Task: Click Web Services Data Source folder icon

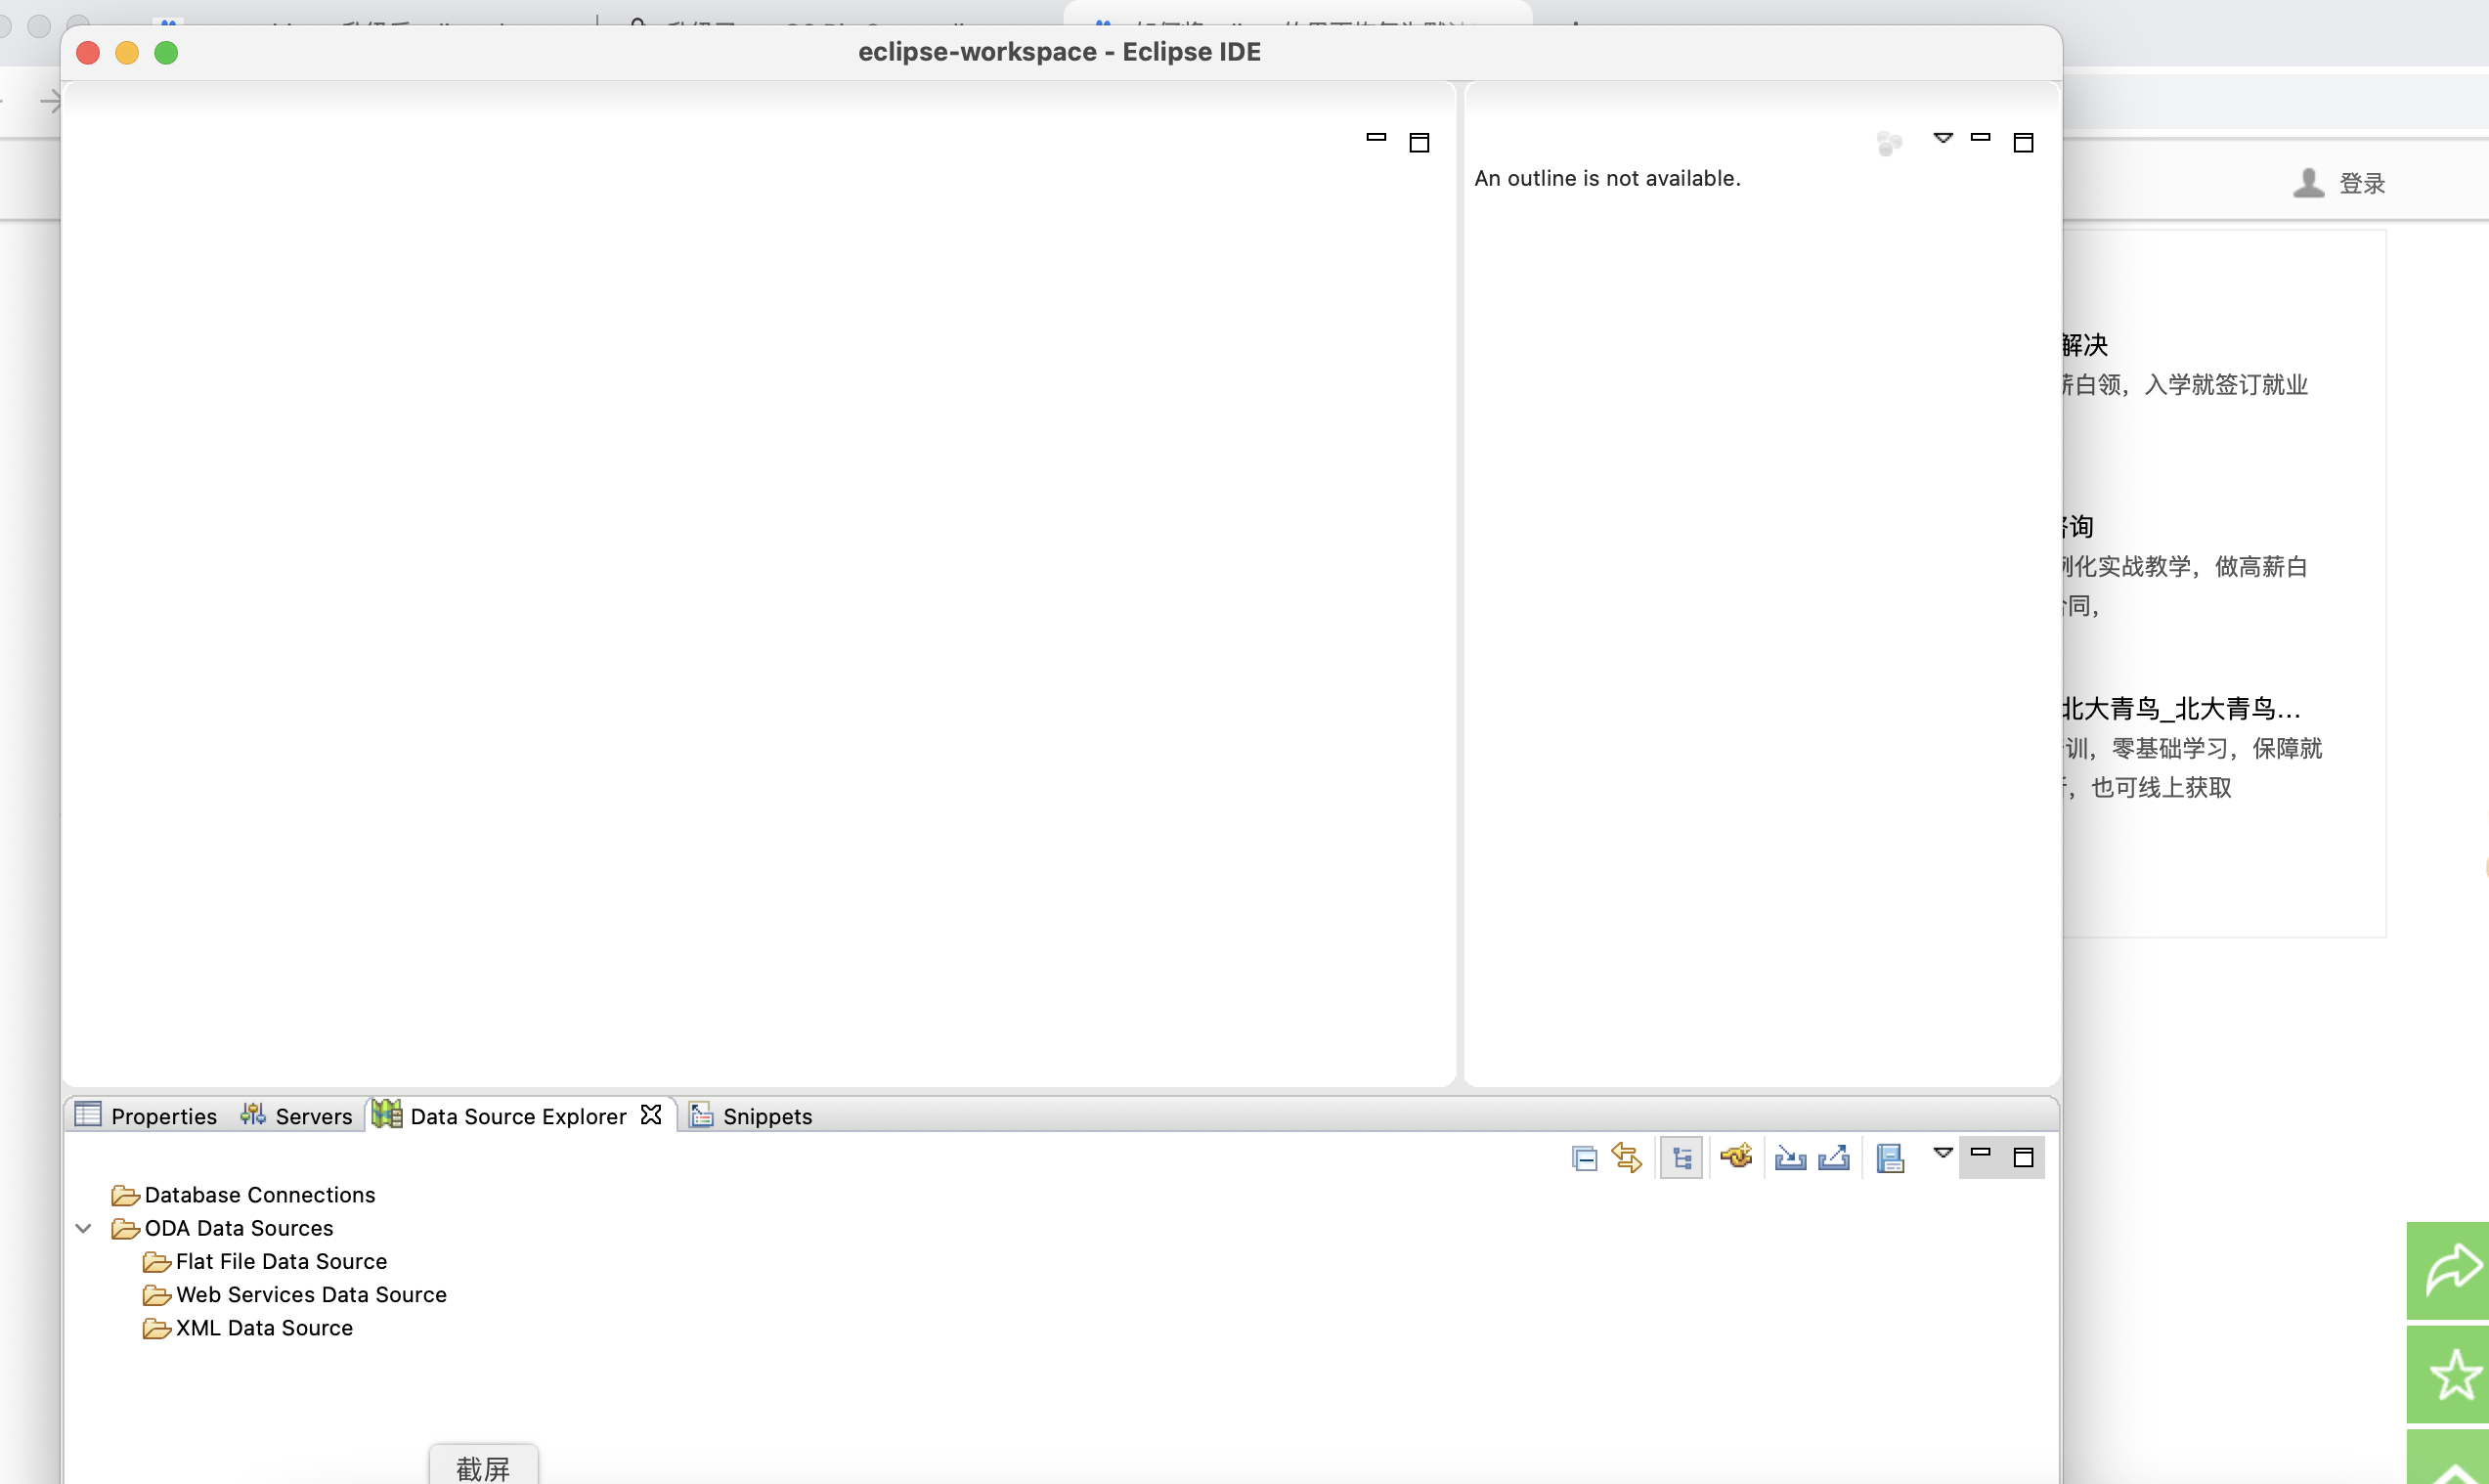Action: pyautogui.click(x=156, y=1296)
